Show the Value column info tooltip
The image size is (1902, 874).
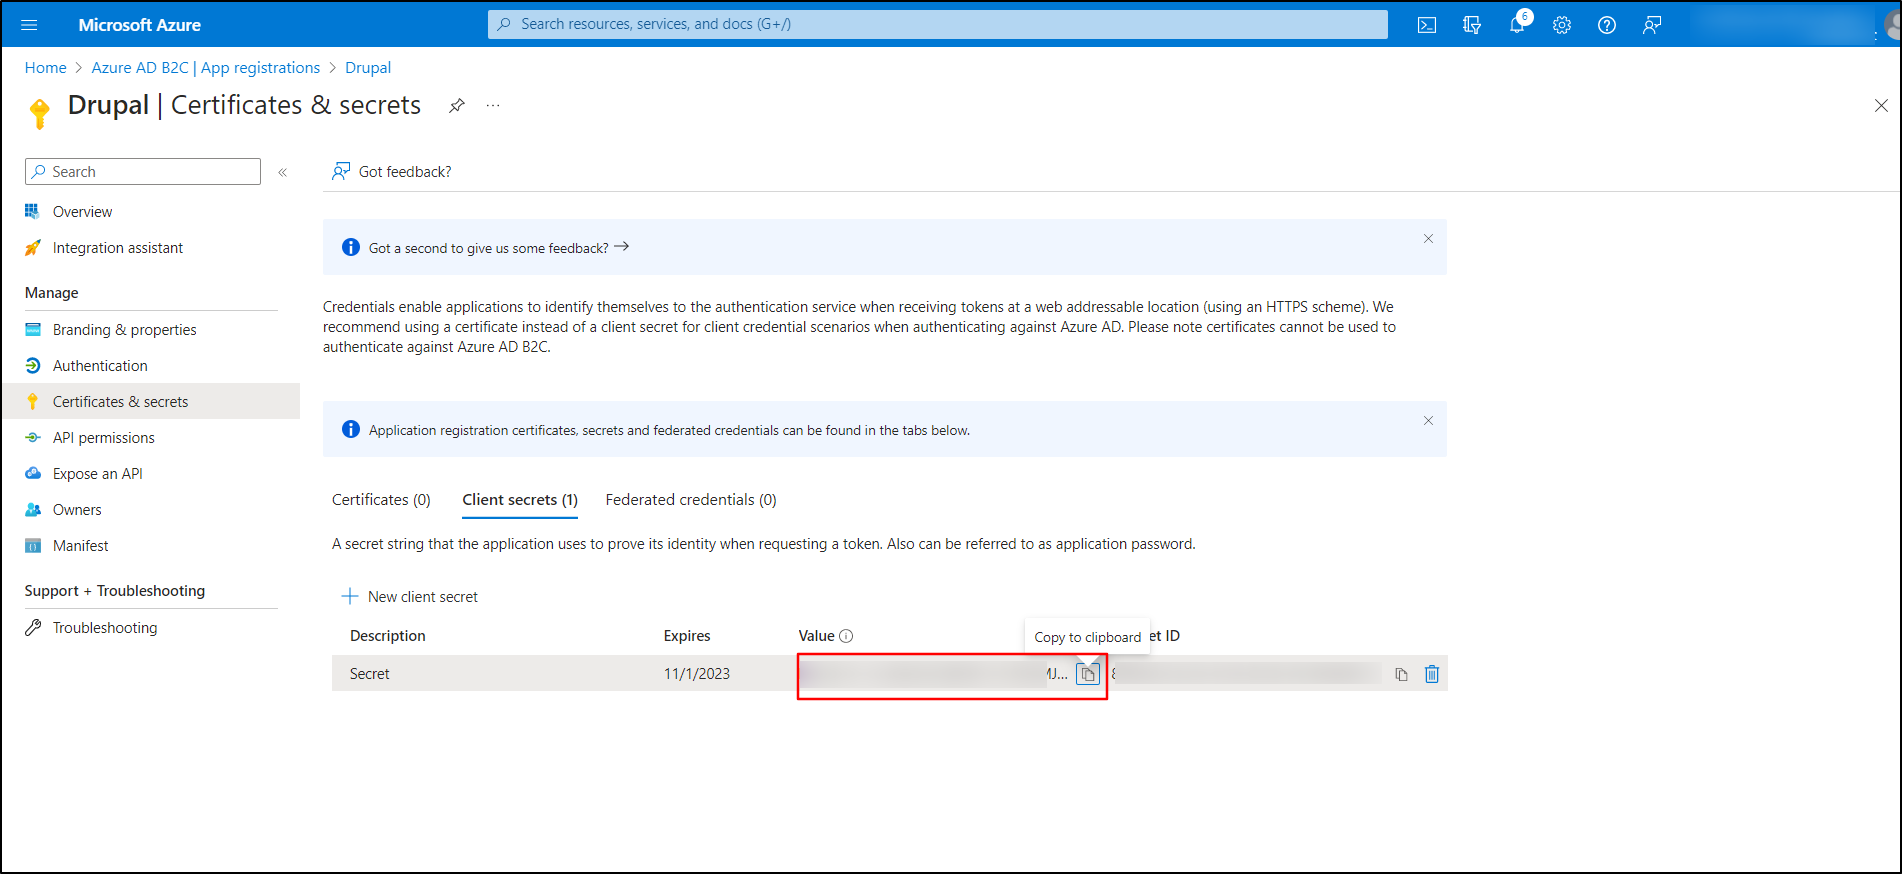click(x=846, y=636)
